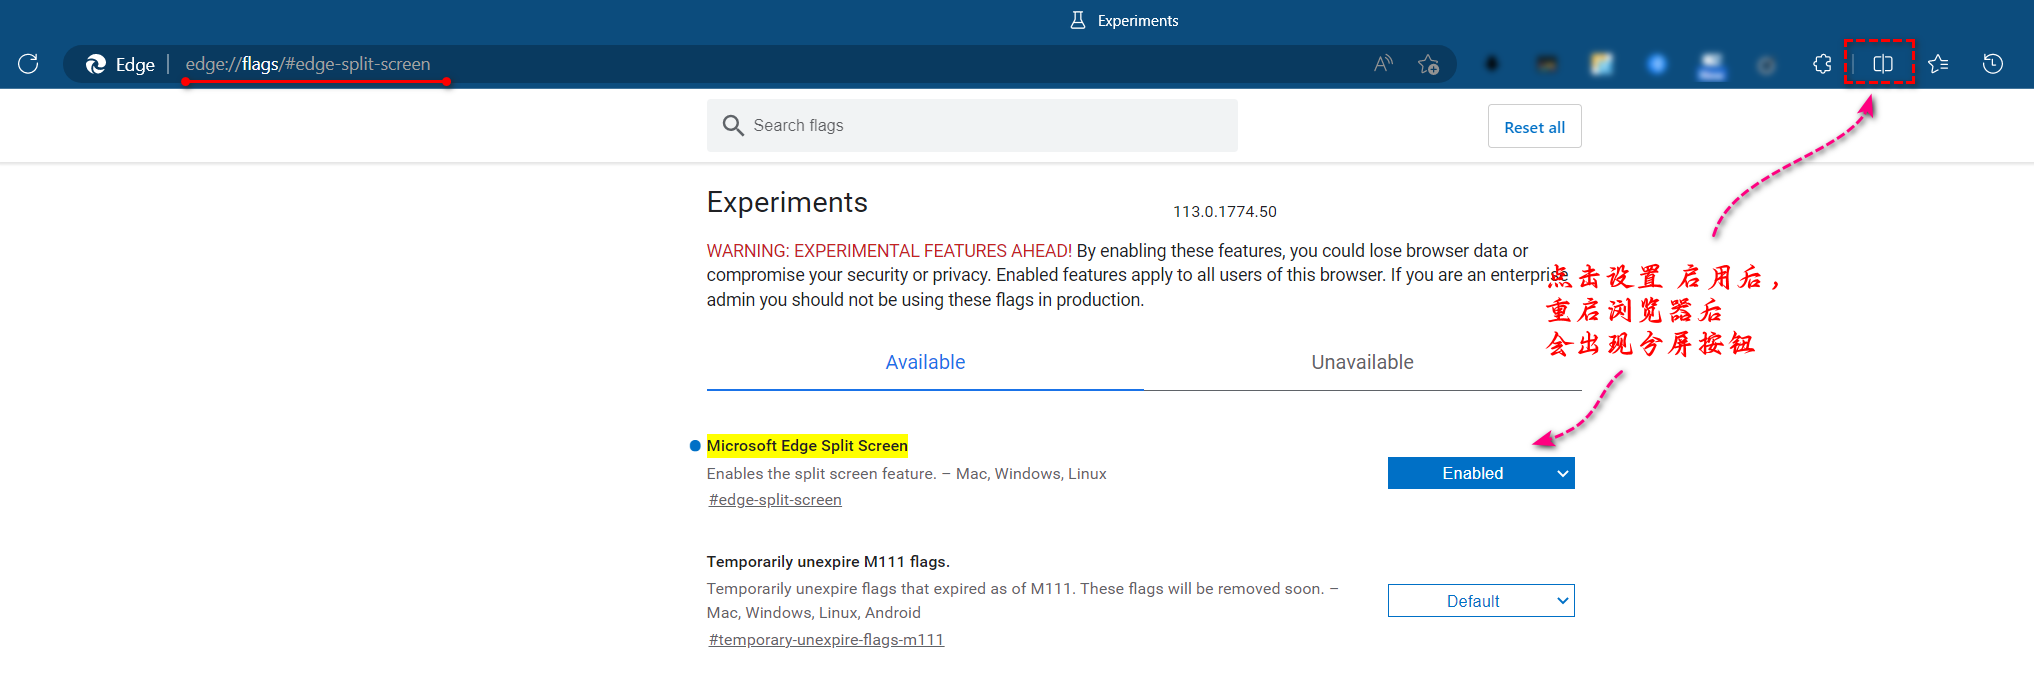Image resolution: width=2034 pixels, height=675 pixels.
Task: Focus the Search flags input field
Action: tap(972, 125)
